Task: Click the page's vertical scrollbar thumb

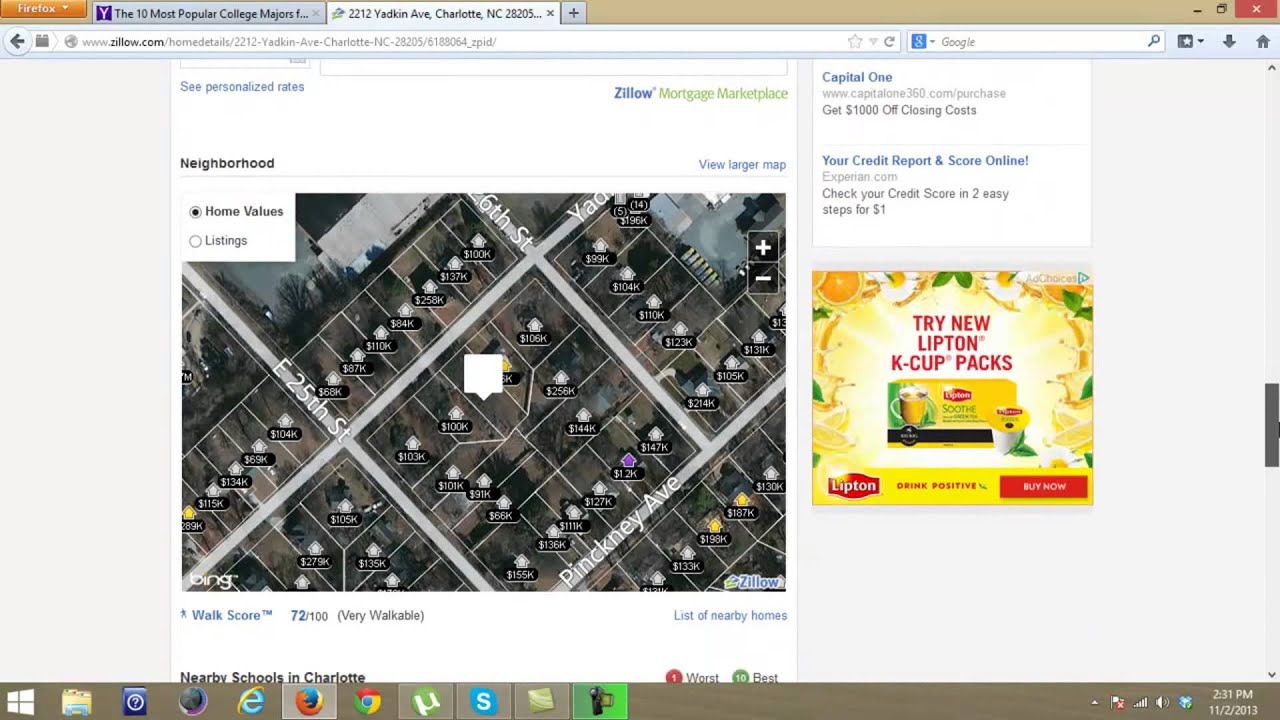Action: point(1272,425)
